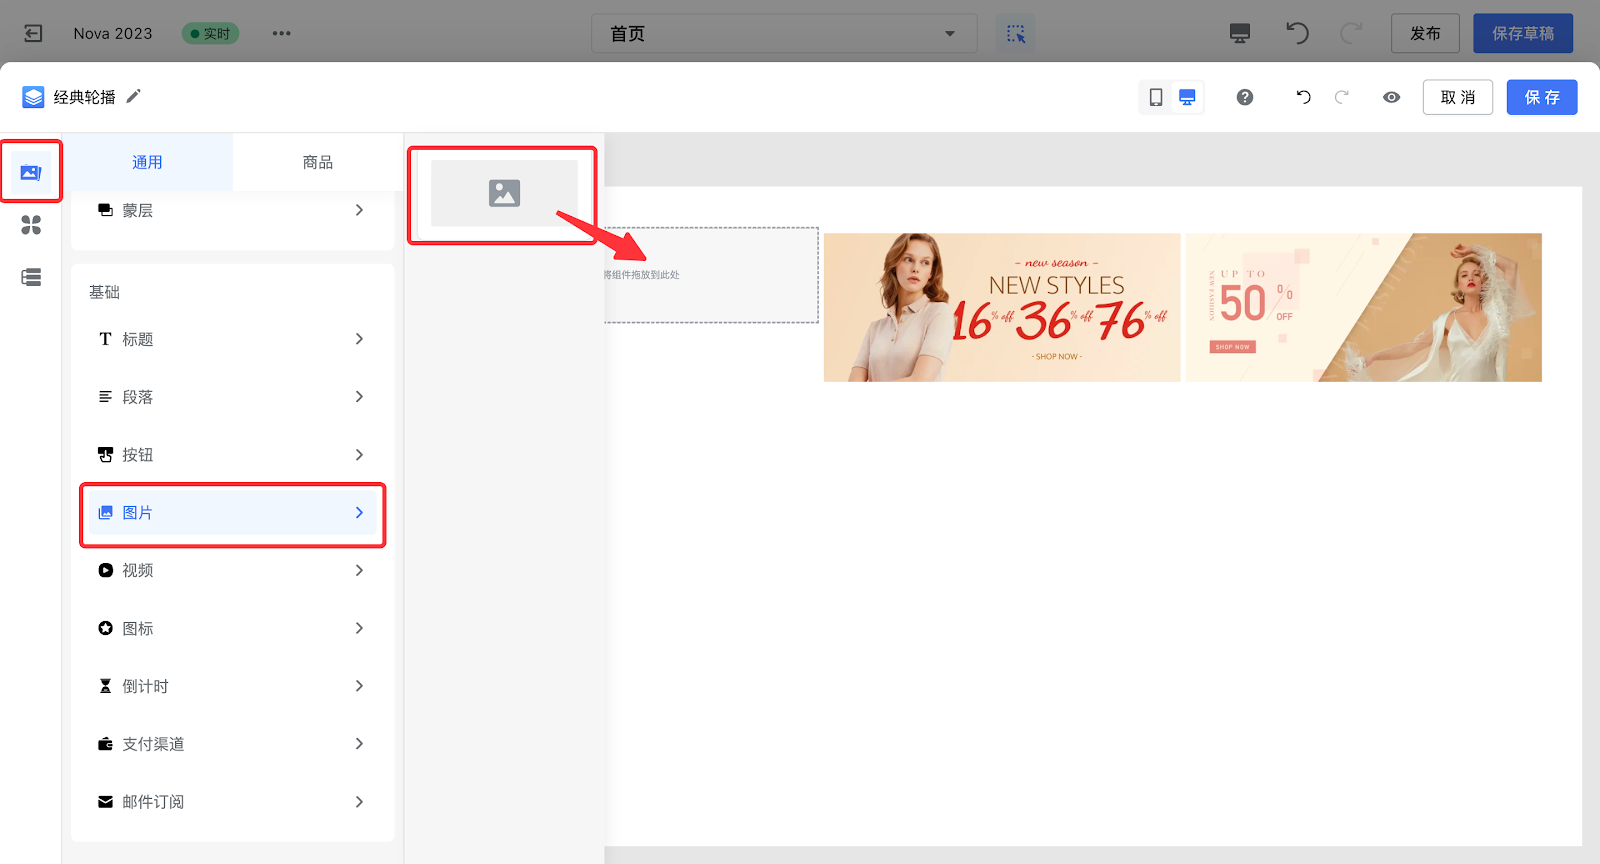Open the layers list sidebar icon
The width and height of the screenshot is (1600, 864).
click(31, 277)
